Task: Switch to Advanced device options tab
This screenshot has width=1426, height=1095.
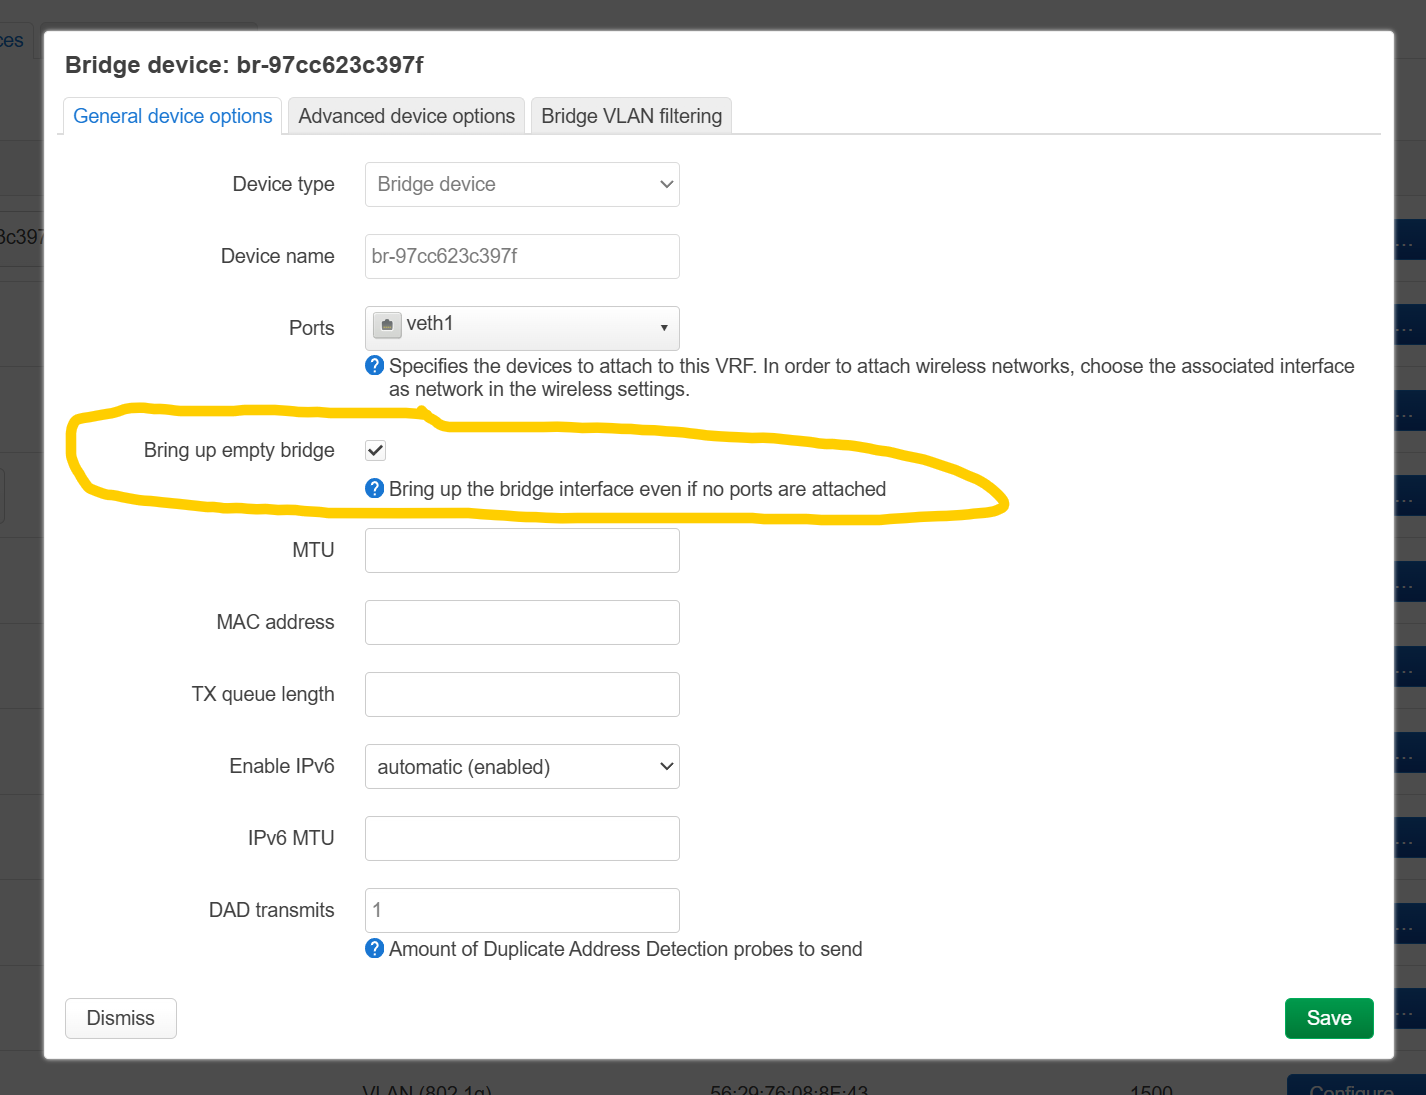Action: 406,117
